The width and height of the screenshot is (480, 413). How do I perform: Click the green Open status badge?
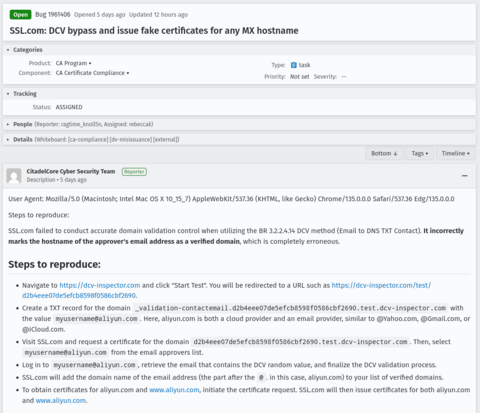click(x=21, y=15)
